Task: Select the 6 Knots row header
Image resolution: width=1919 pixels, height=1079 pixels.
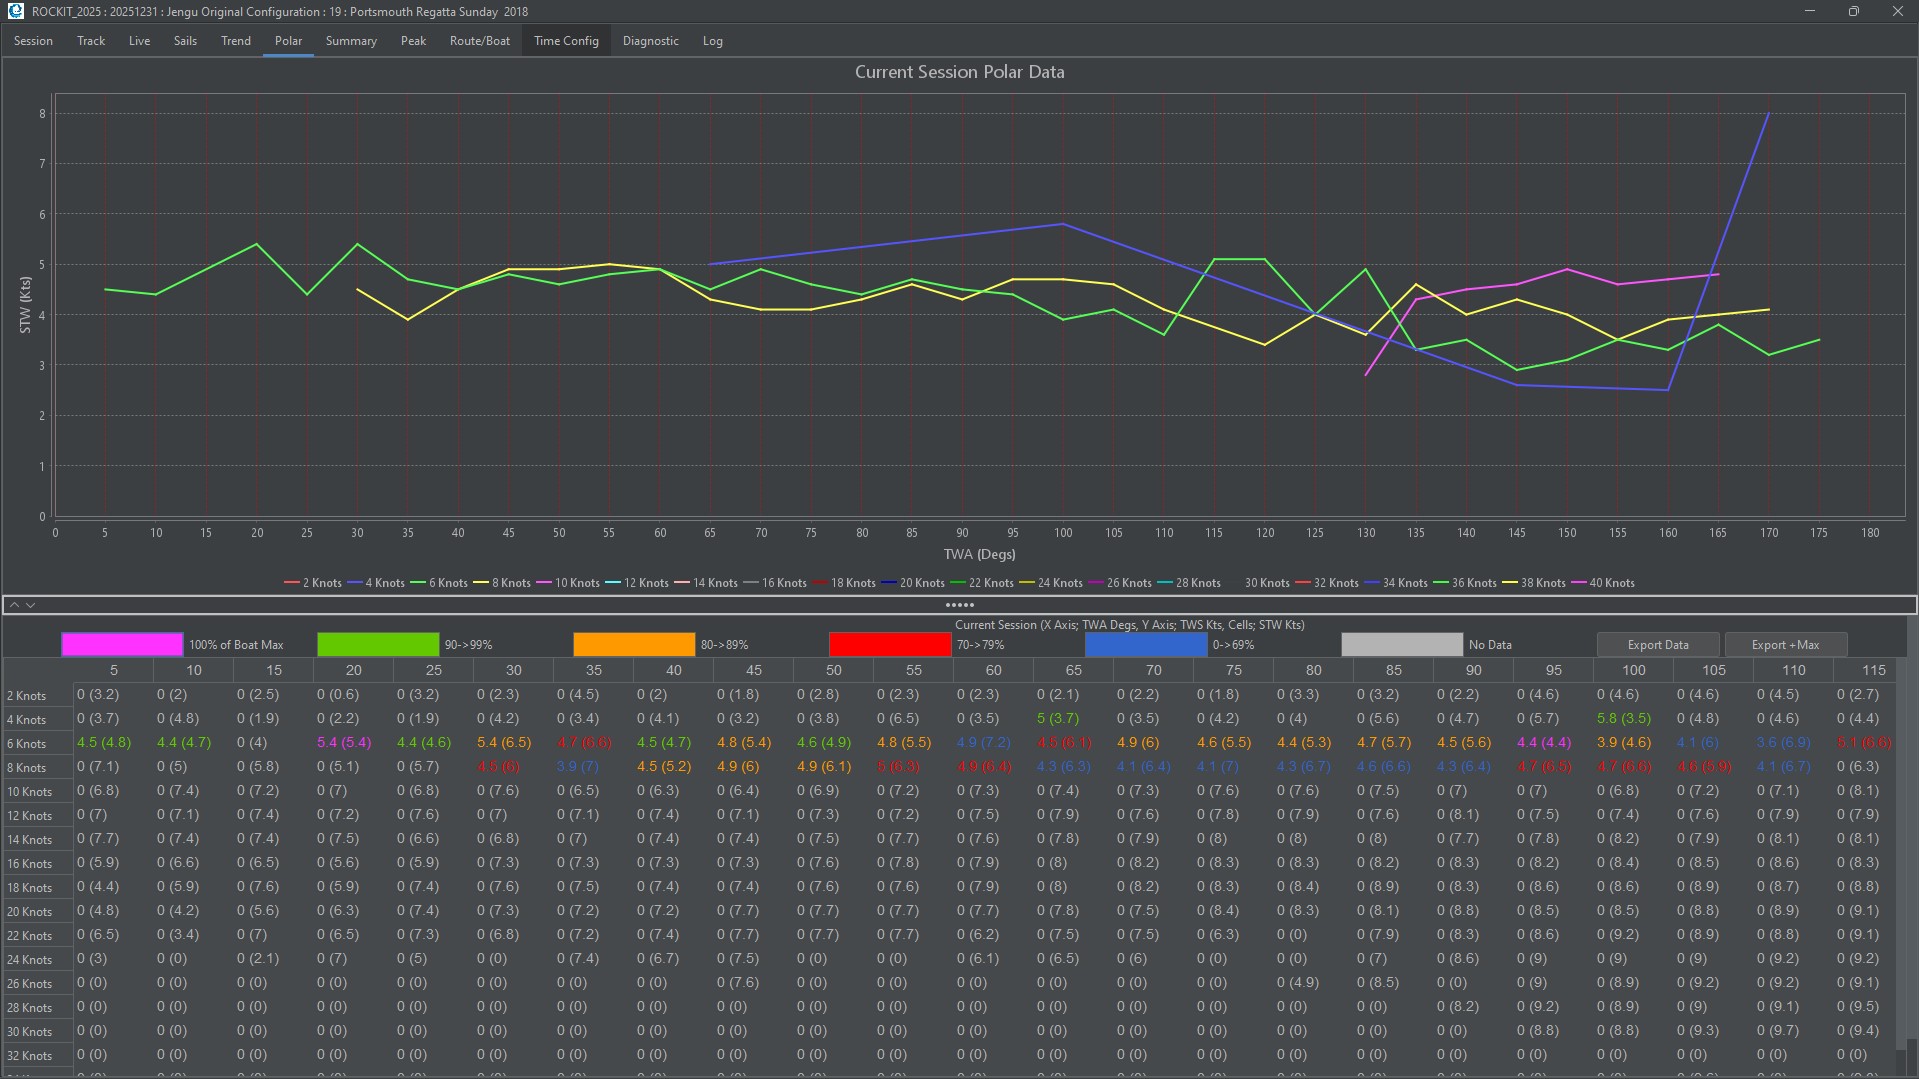Action: [x=27, y=743]
